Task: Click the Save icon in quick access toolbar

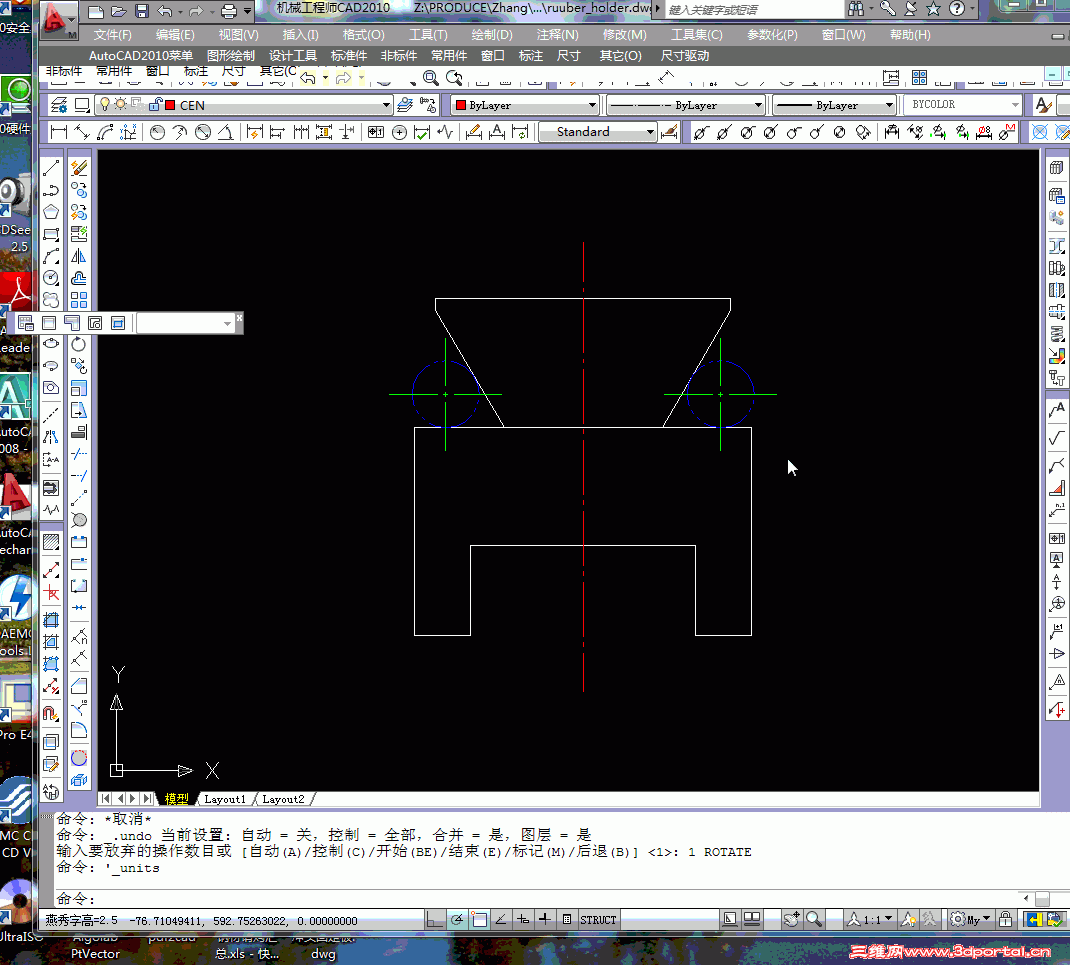Action: point(142,11)
